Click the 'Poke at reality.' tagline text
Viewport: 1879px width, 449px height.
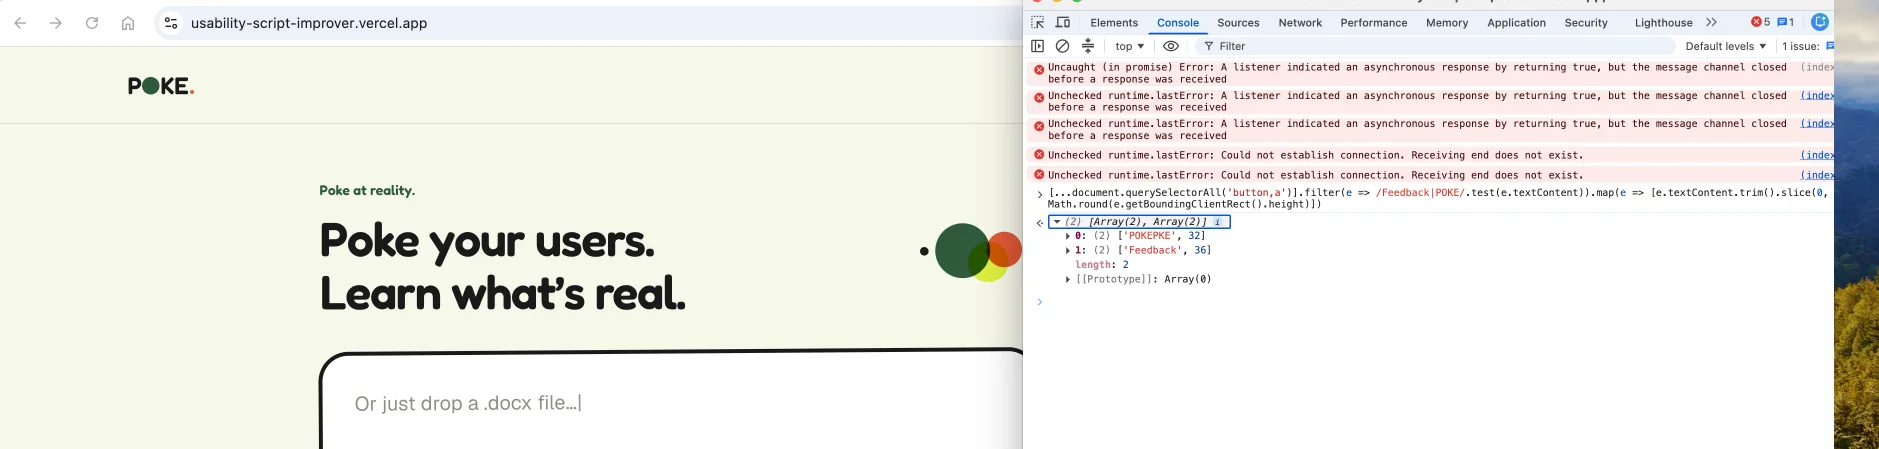click(x=367, y=190)
